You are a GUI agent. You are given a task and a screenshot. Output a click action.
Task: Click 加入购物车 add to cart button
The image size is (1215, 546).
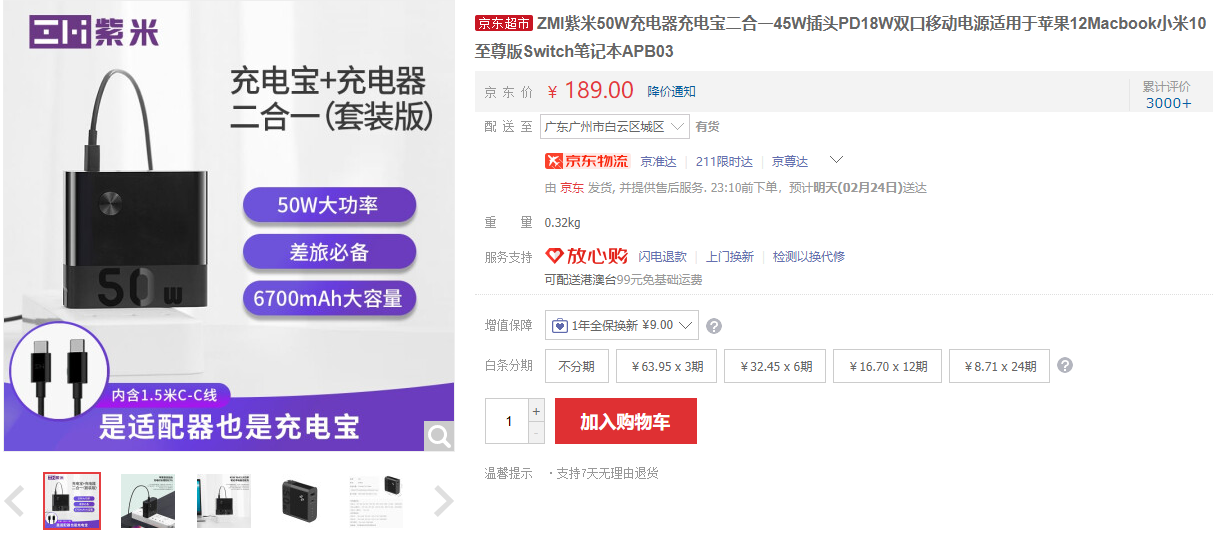click(x=625, y=421)
